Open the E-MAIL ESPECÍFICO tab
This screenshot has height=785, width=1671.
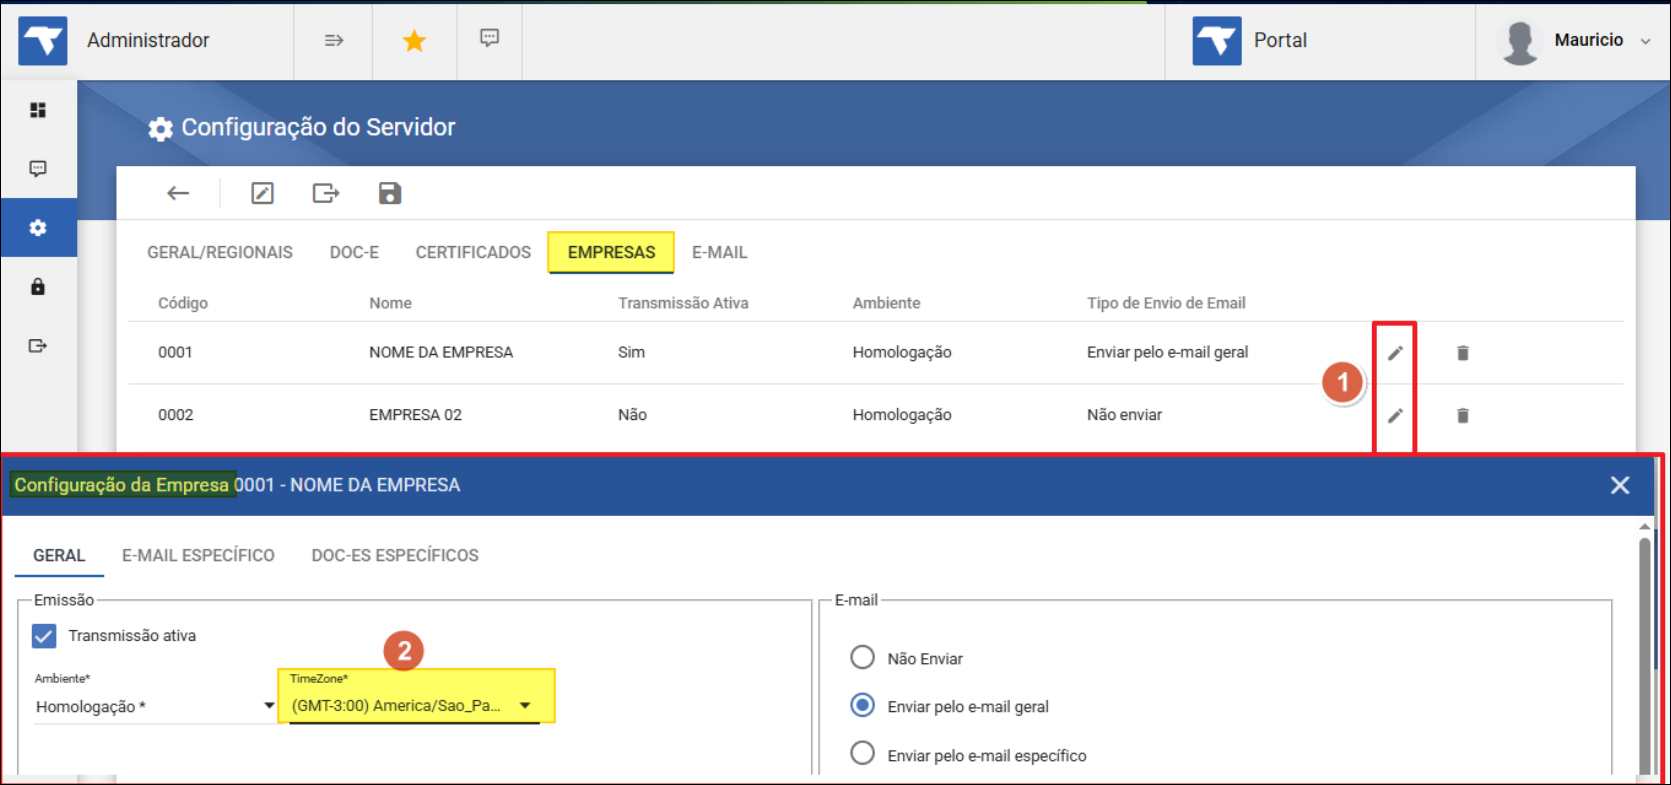198,555
